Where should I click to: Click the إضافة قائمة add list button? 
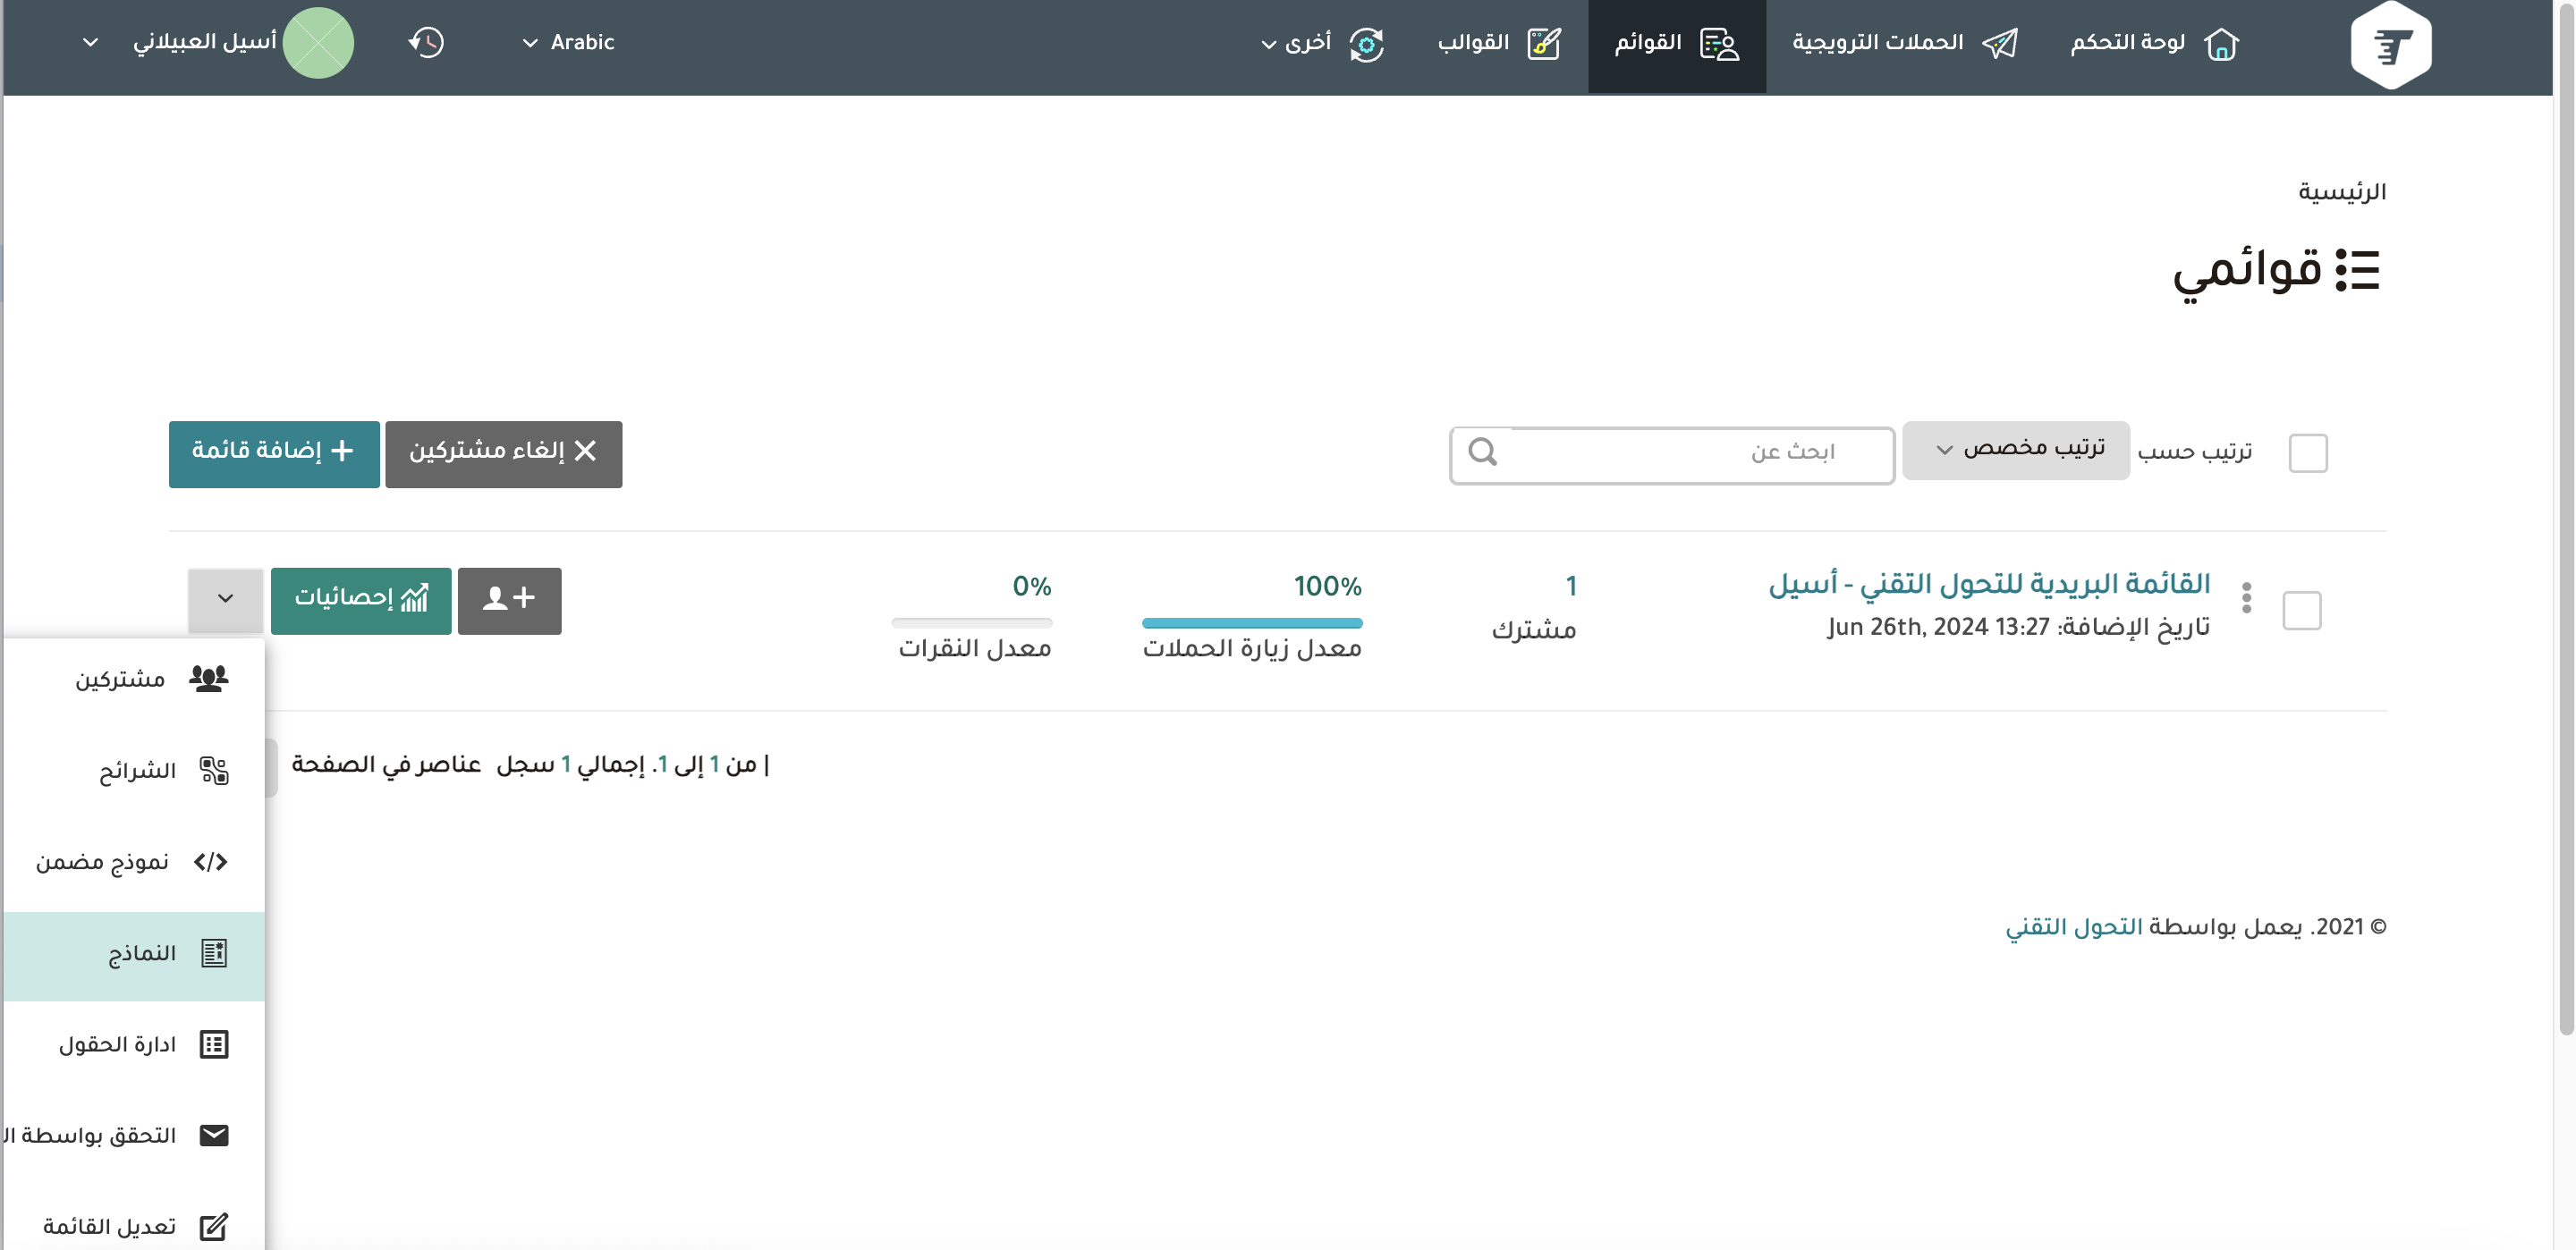pos(274,454)
